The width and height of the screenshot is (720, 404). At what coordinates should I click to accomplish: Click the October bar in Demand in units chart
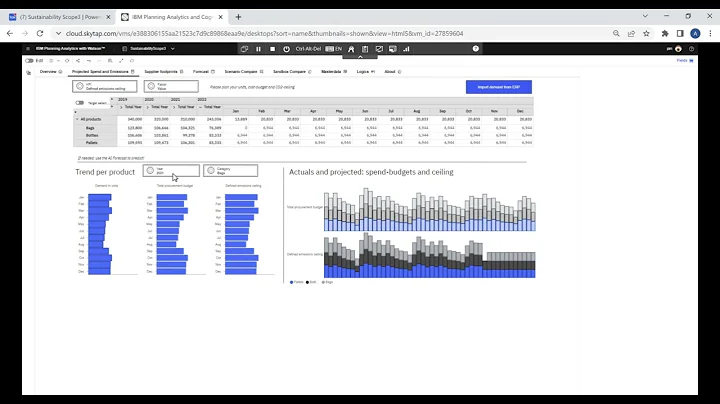100,258
